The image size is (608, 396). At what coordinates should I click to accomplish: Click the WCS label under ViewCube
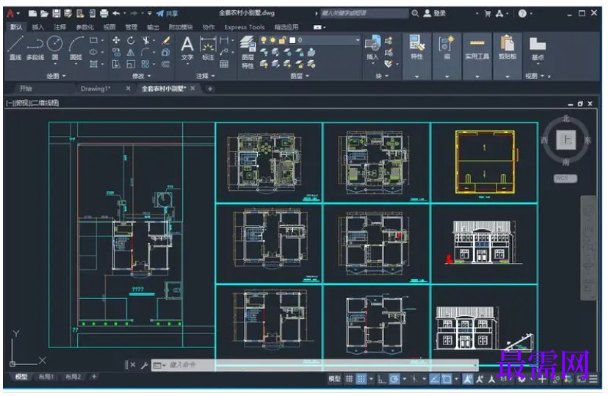tap(565, 178)
